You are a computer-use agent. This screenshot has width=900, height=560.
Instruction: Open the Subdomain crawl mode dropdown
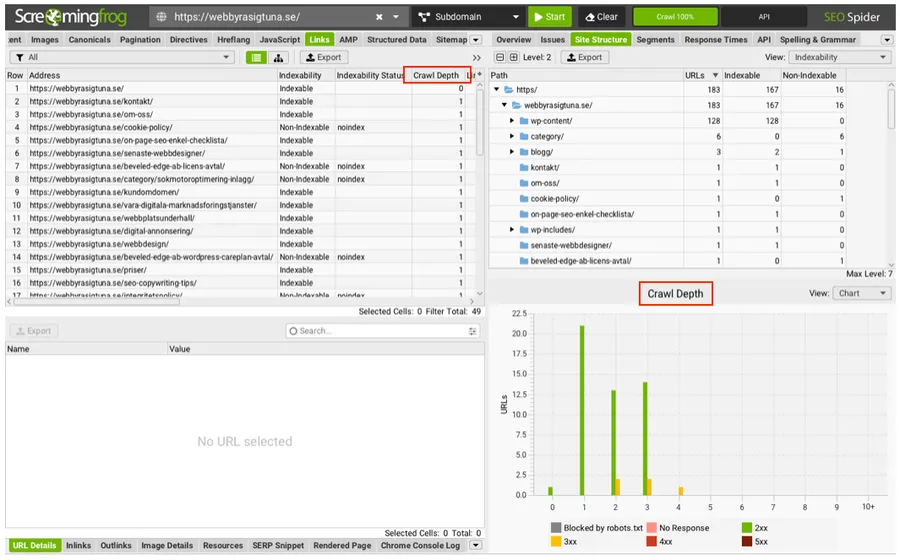(468, 17)
